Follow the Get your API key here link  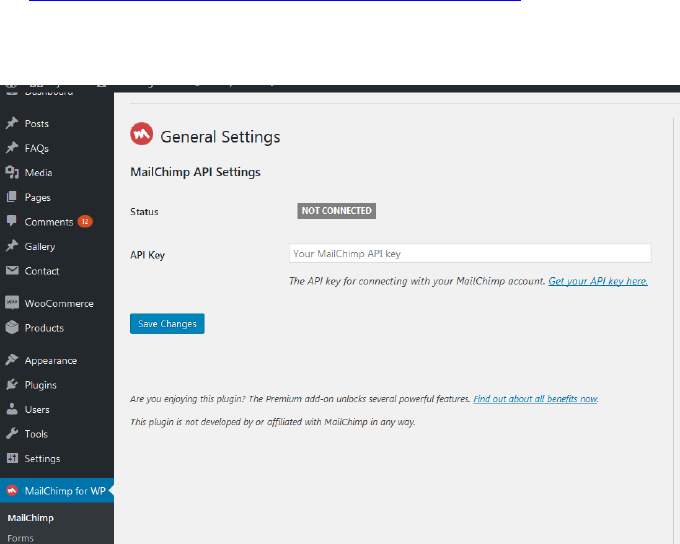(x=598, y=281)
